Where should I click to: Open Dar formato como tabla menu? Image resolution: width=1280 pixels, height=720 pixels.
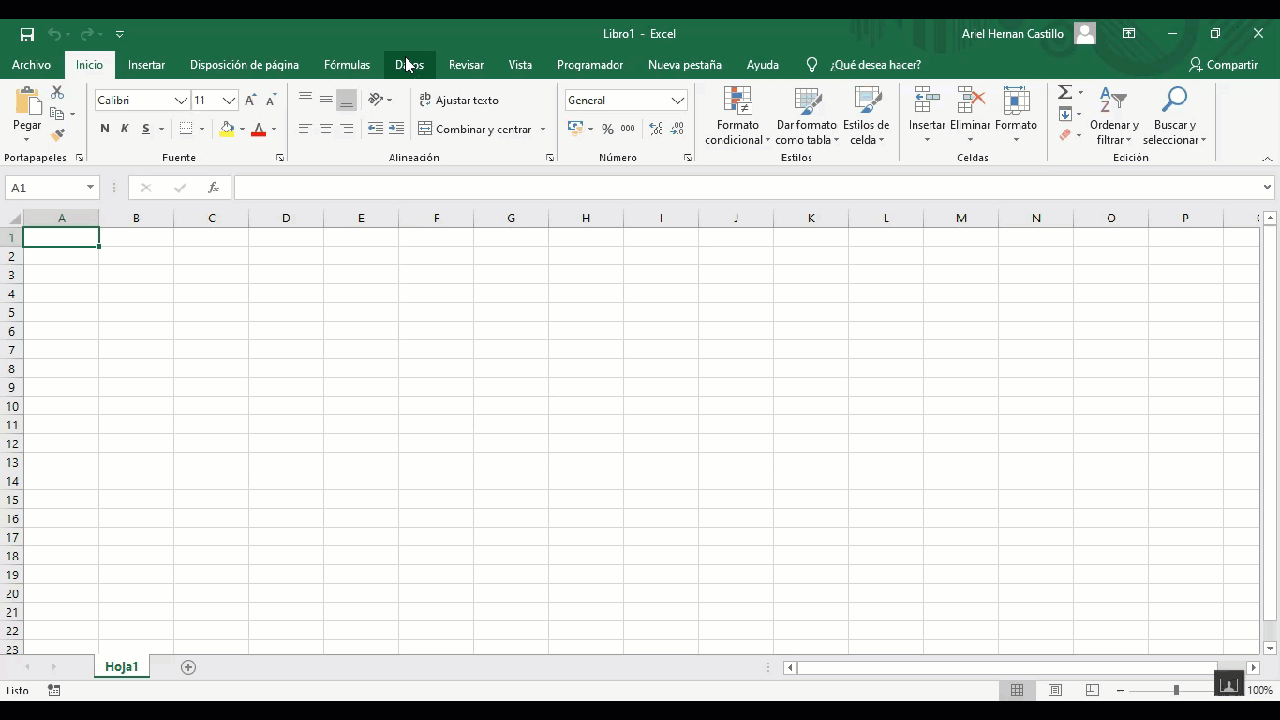point(807,116)
